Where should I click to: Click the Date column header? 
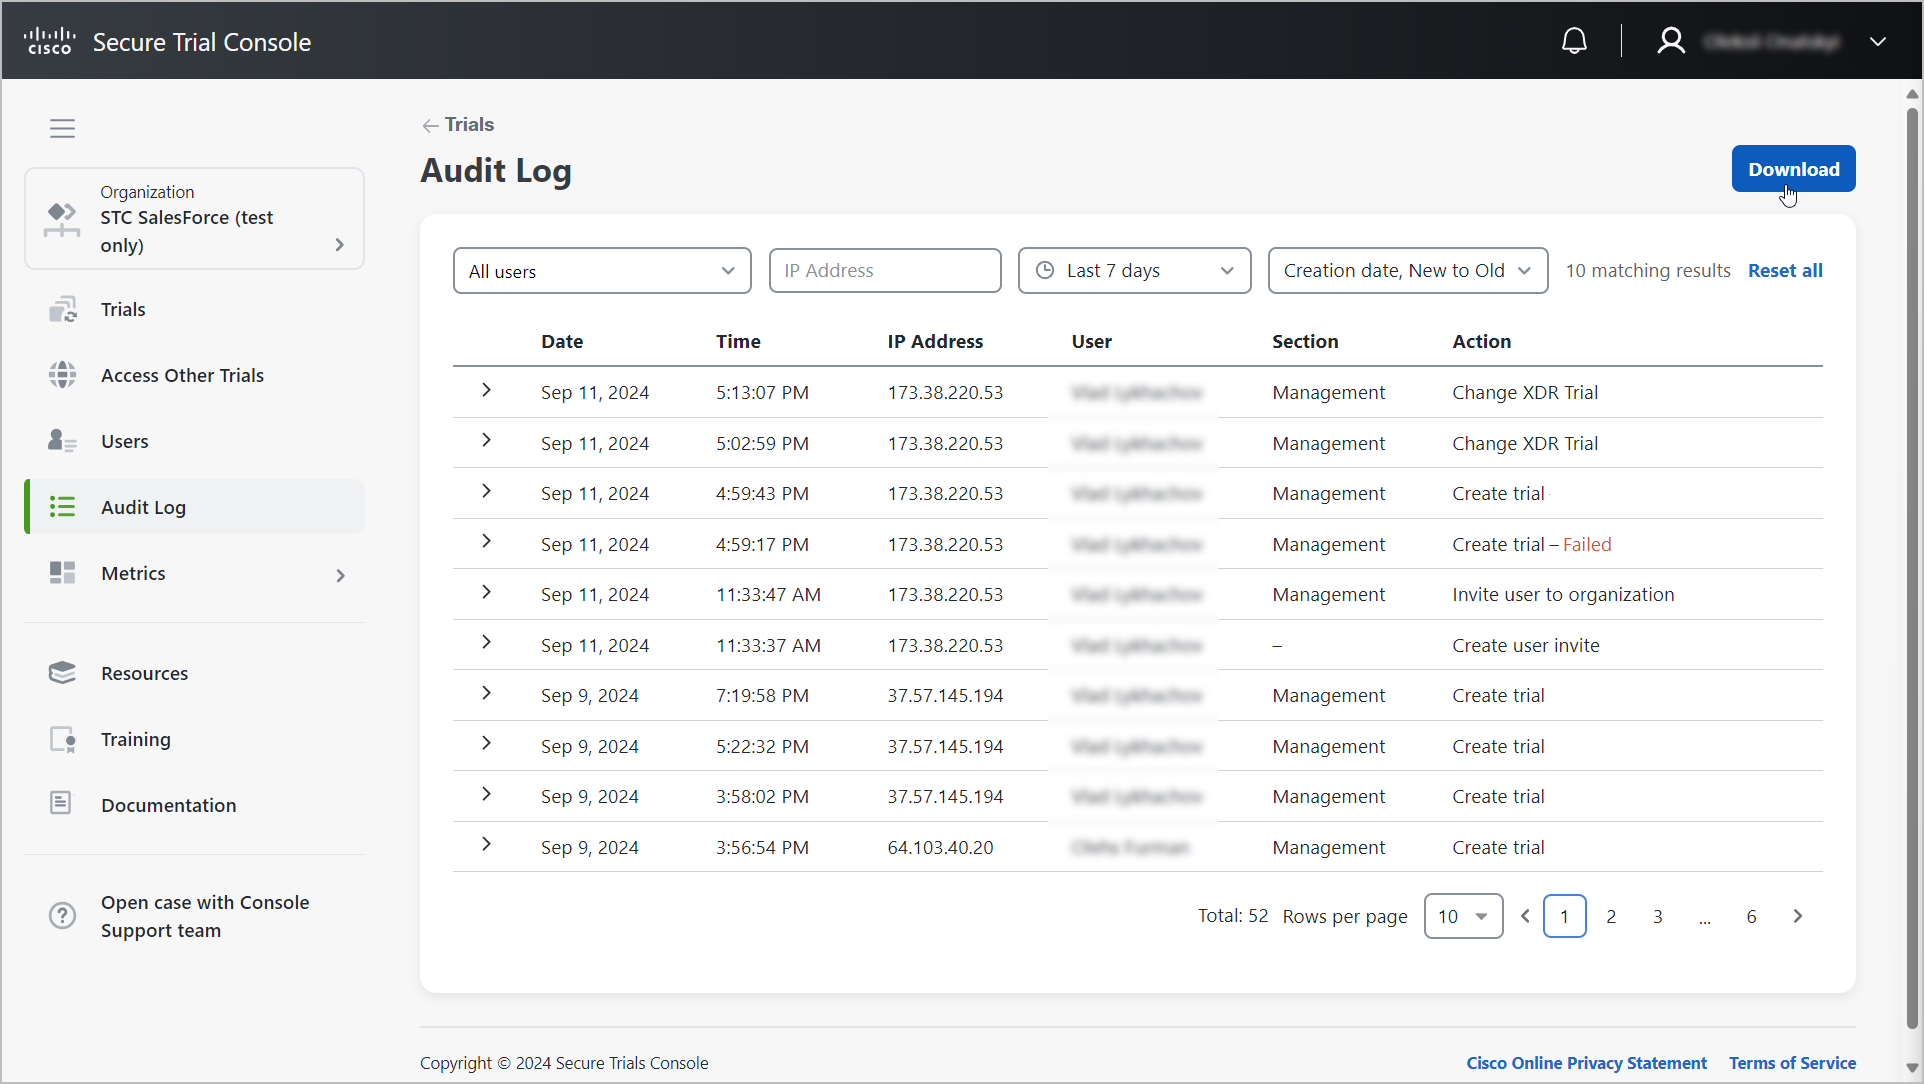point(562,341)
